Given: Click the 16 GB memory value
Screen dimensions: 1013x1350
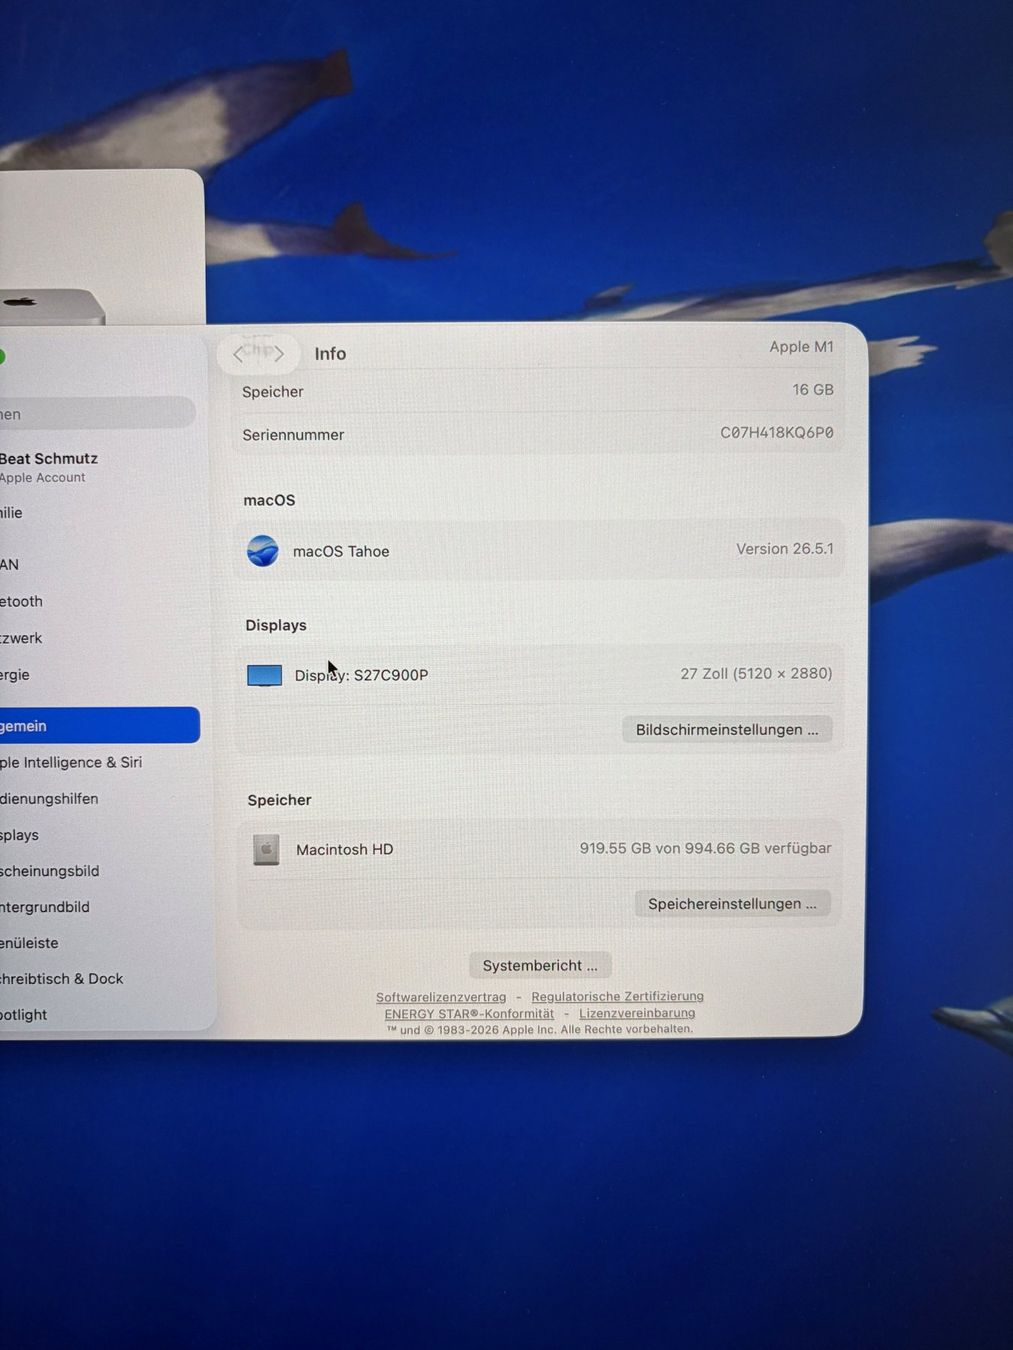Looking at the screenshot, I should [813, 390].
